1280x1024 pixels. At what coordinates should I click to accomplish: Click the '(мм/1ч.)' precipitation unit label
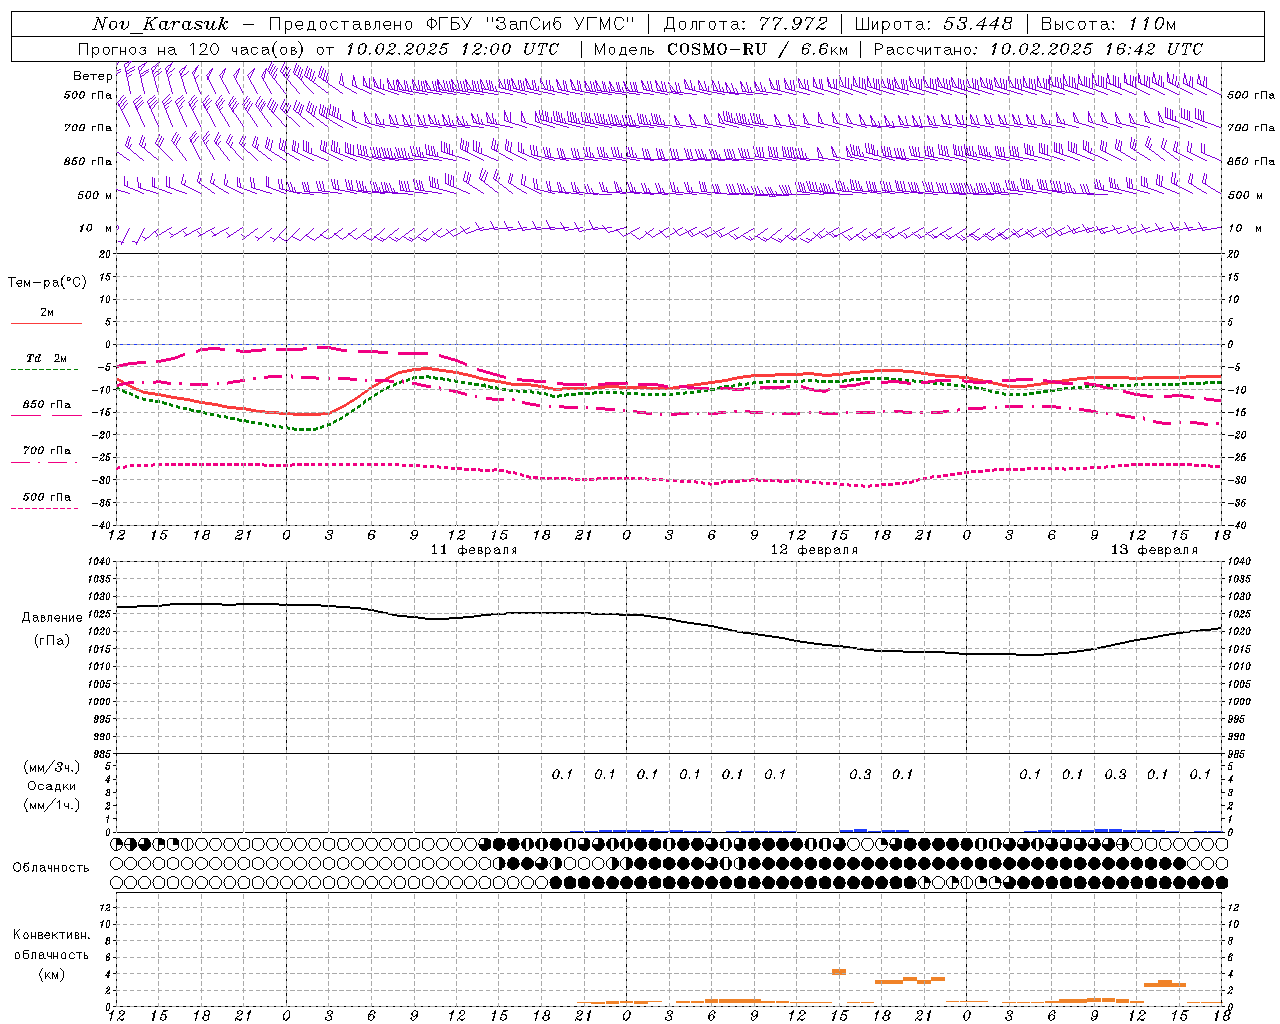coord(53,805)
